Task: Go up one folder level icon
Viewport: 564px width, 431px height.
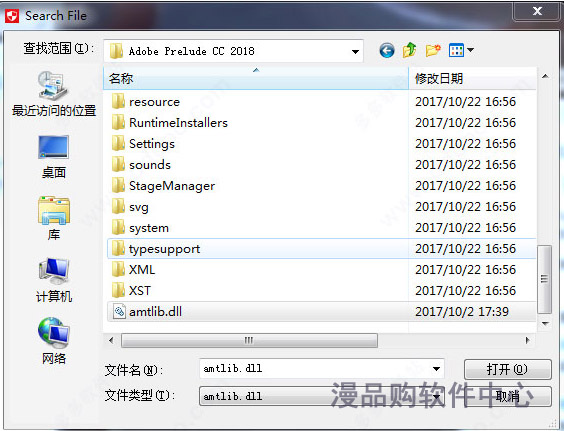Action: 409,50
